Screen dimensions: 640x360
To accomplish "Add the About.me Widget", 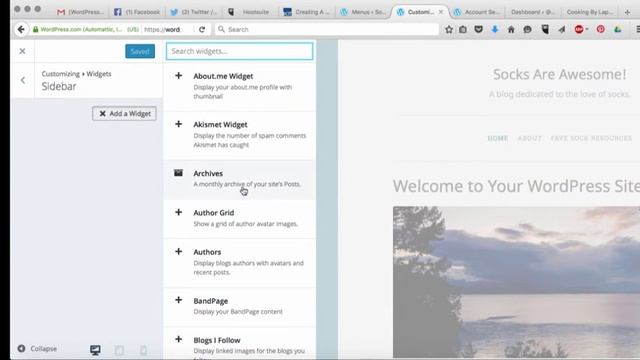I will pyautogui.click(x=178, y=76).
